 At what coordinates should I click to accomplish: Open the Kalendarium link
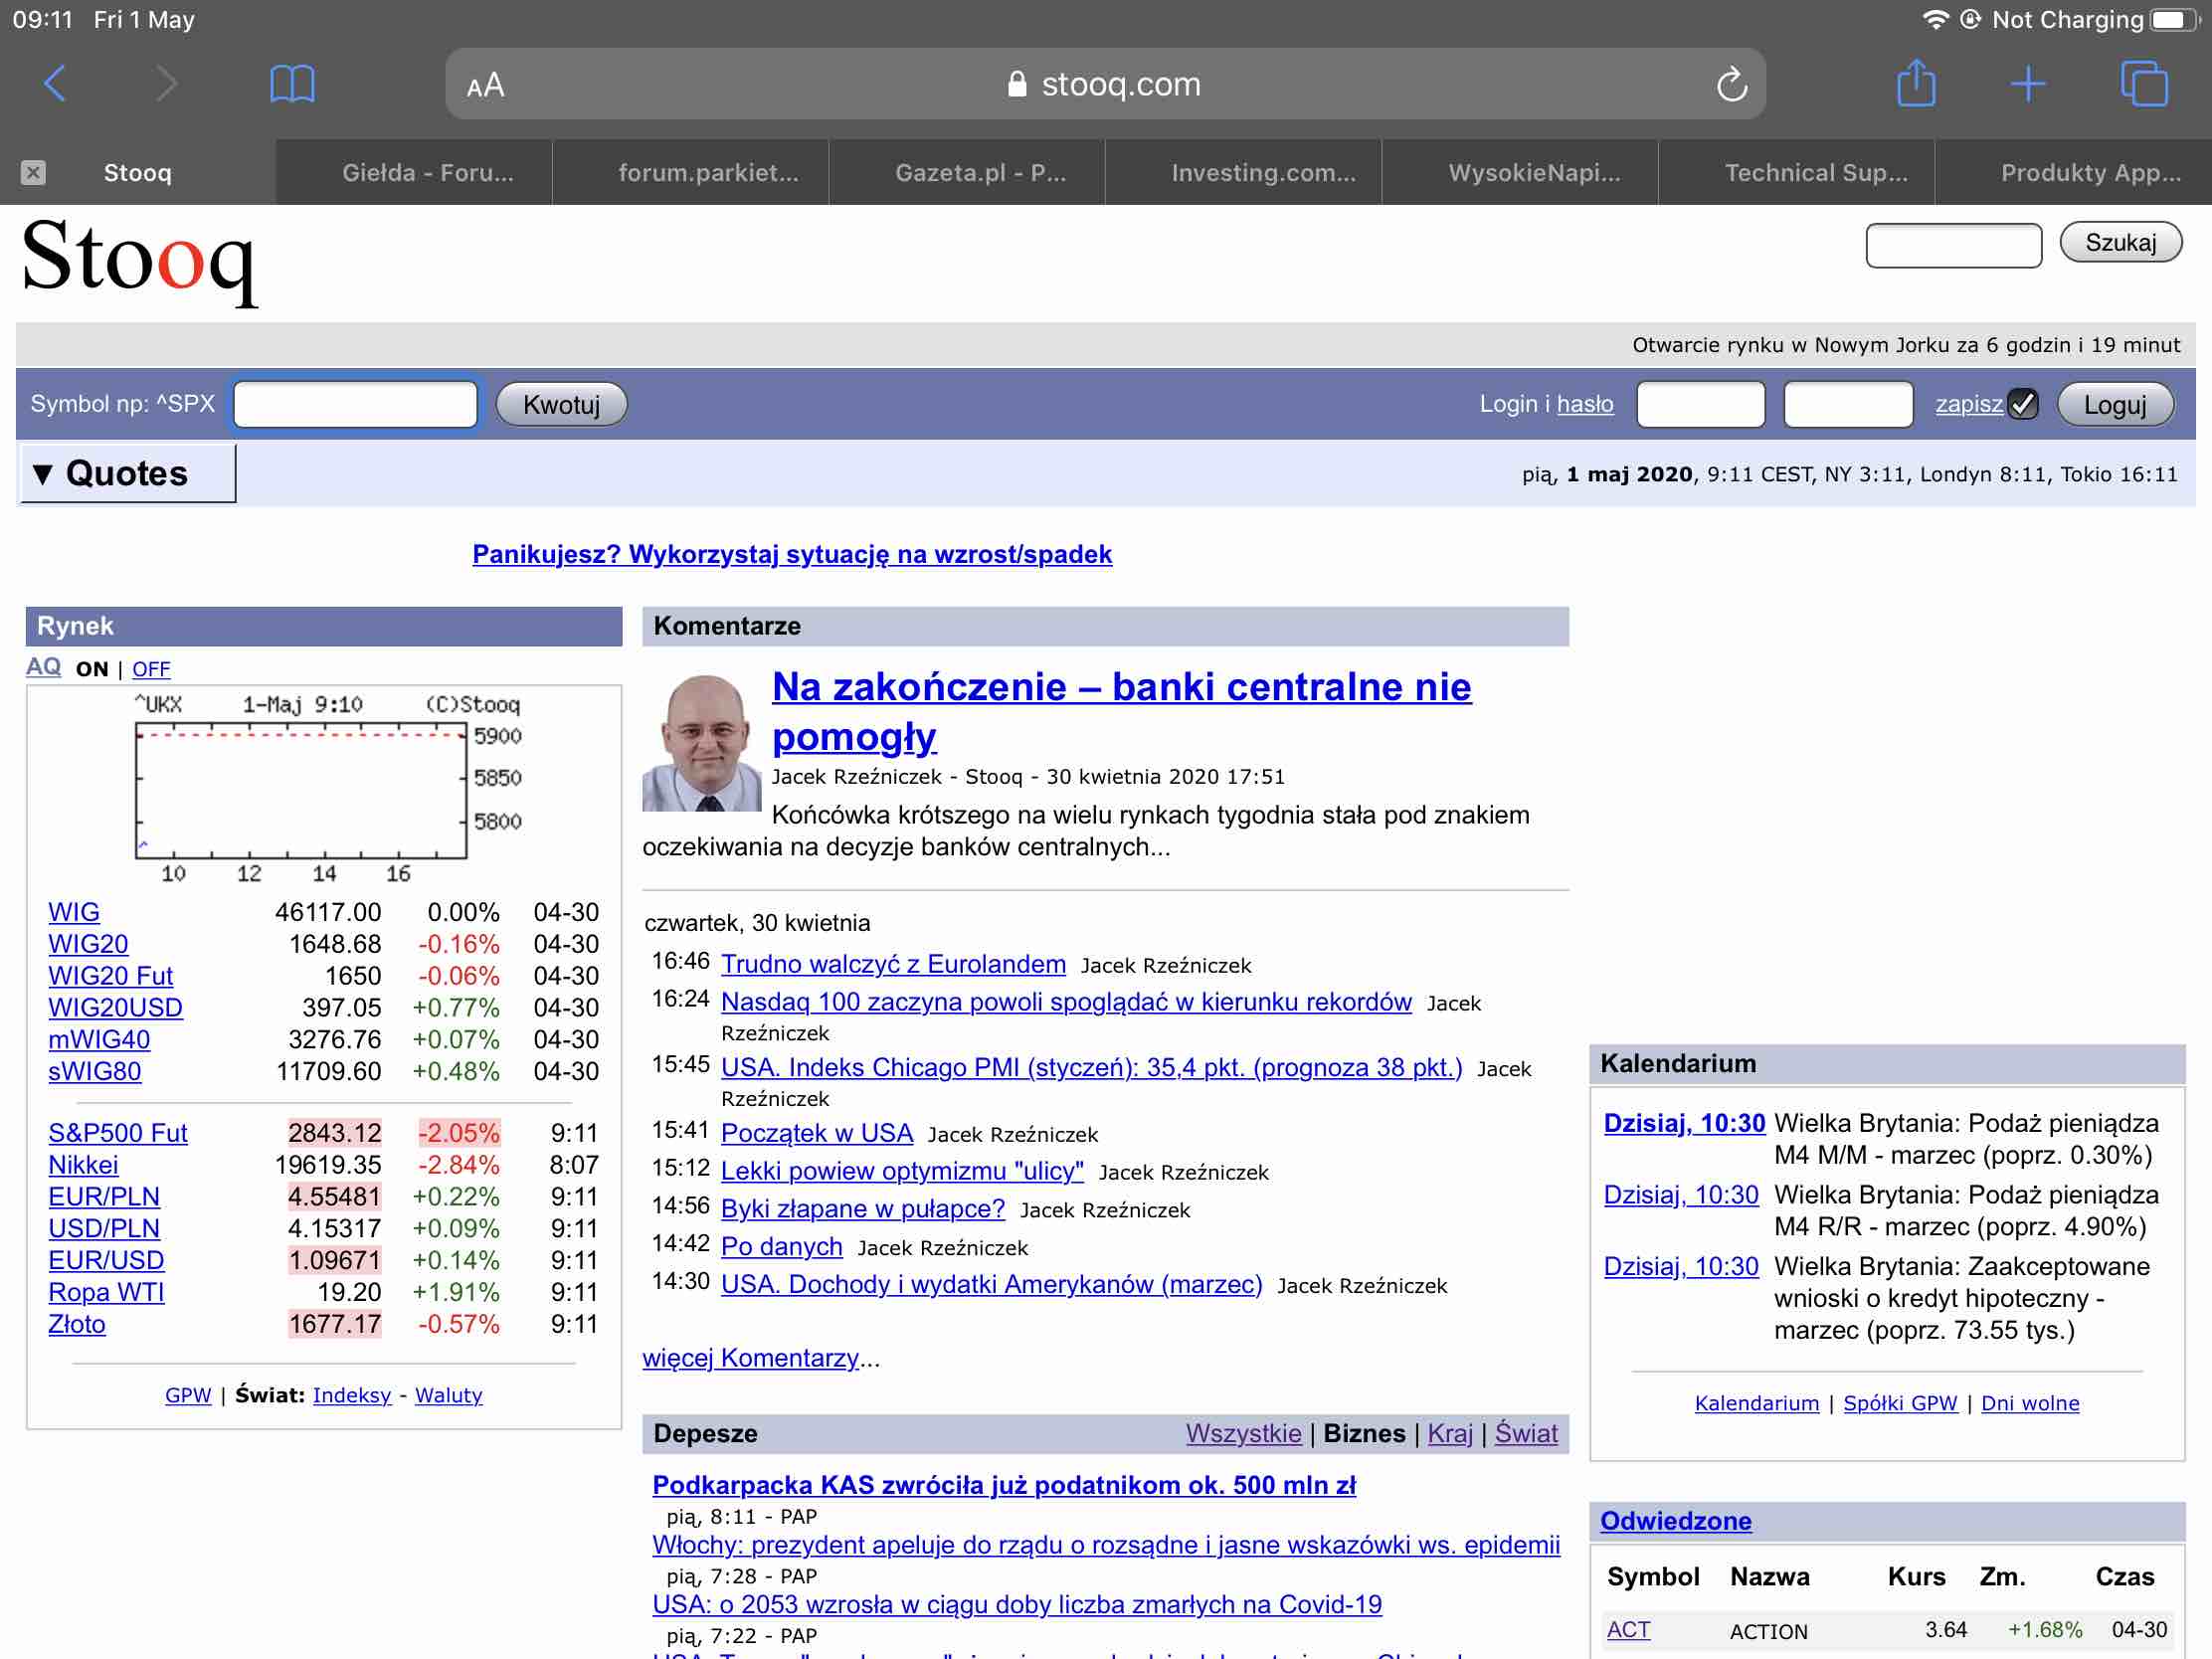tap(1757, 1402)
